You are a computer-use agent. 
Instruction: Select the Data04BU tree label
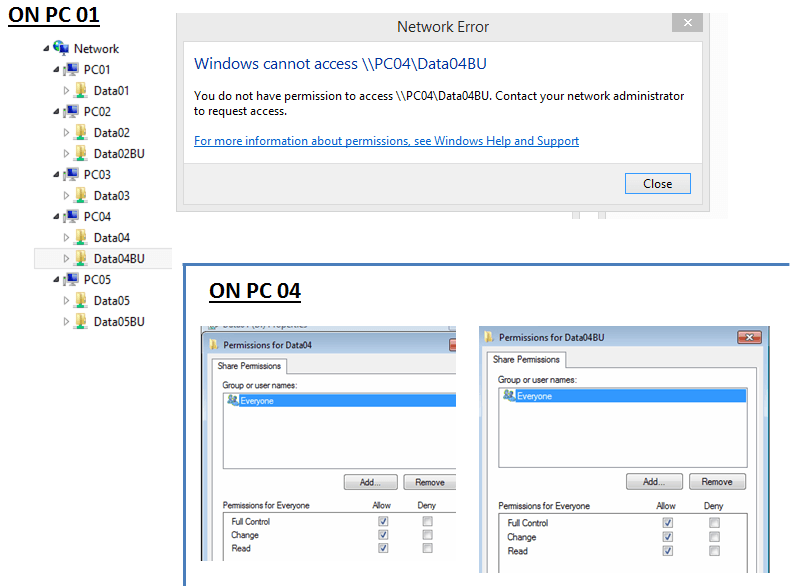[x=119, y=259]
